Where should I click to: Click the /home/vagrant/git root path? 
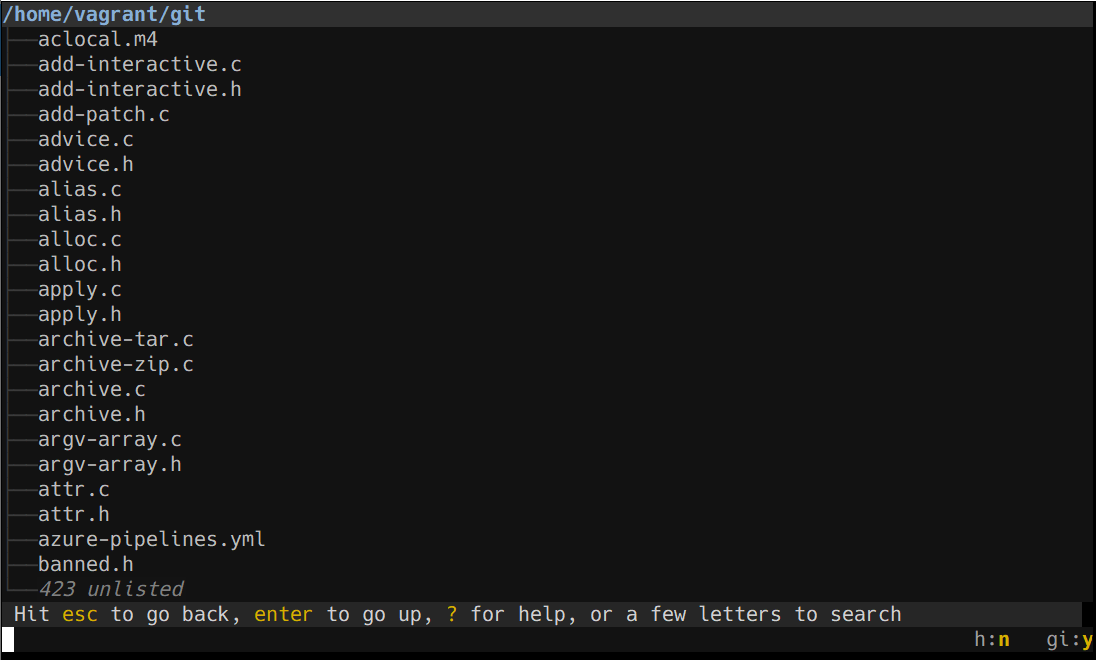104,14
